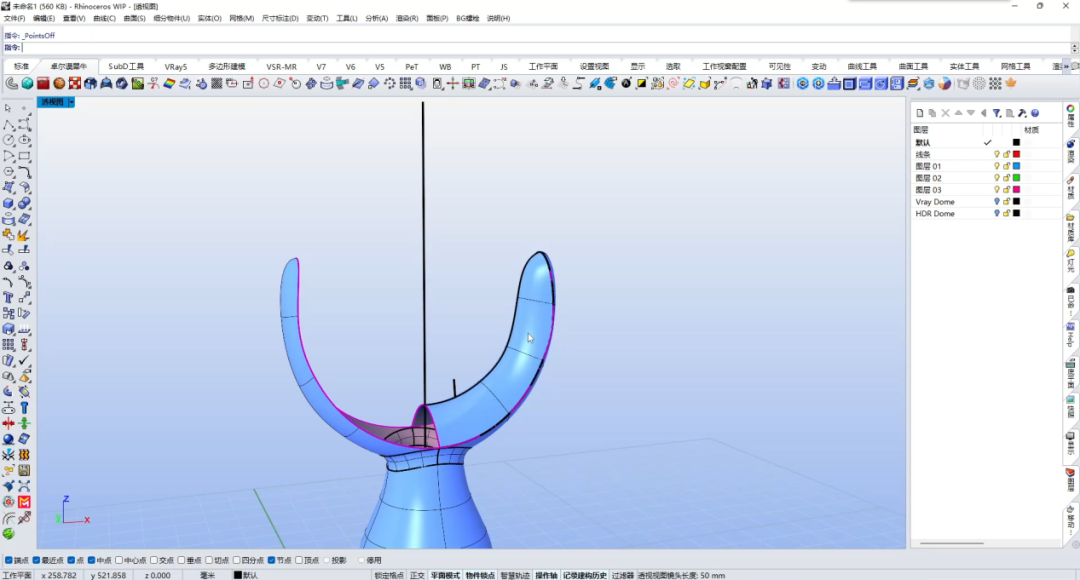Toggle 智慧轨迹 smart track button

point(515,575)
